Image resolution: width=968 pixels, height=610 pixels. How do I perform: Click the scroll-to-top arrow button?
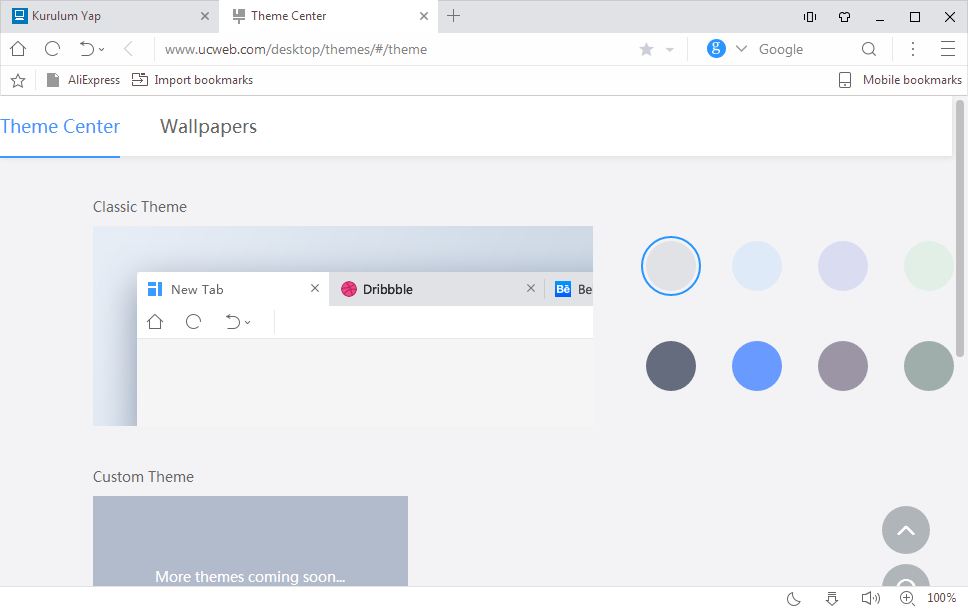click(906, 530)
